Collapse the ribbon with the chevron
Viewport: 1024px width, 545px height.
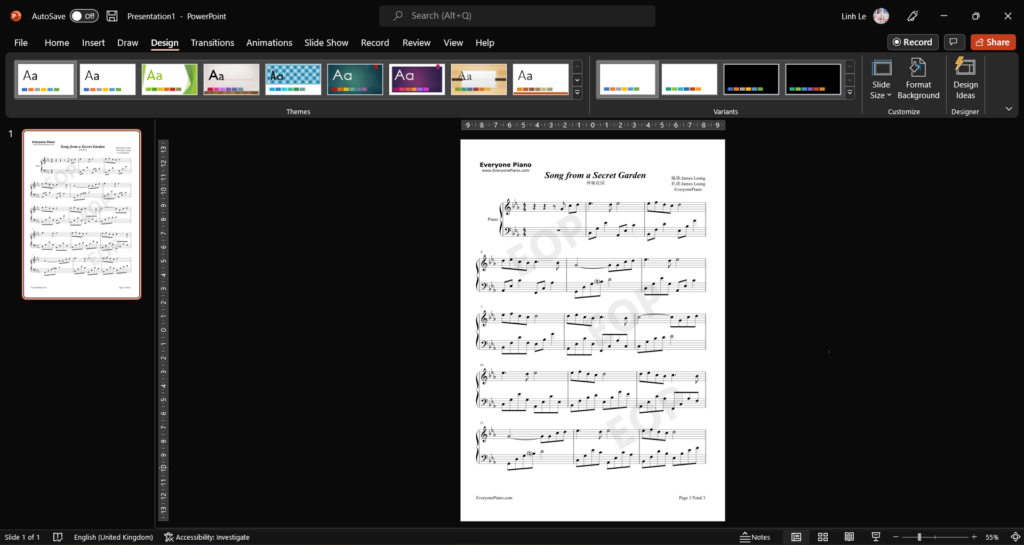1009,109
